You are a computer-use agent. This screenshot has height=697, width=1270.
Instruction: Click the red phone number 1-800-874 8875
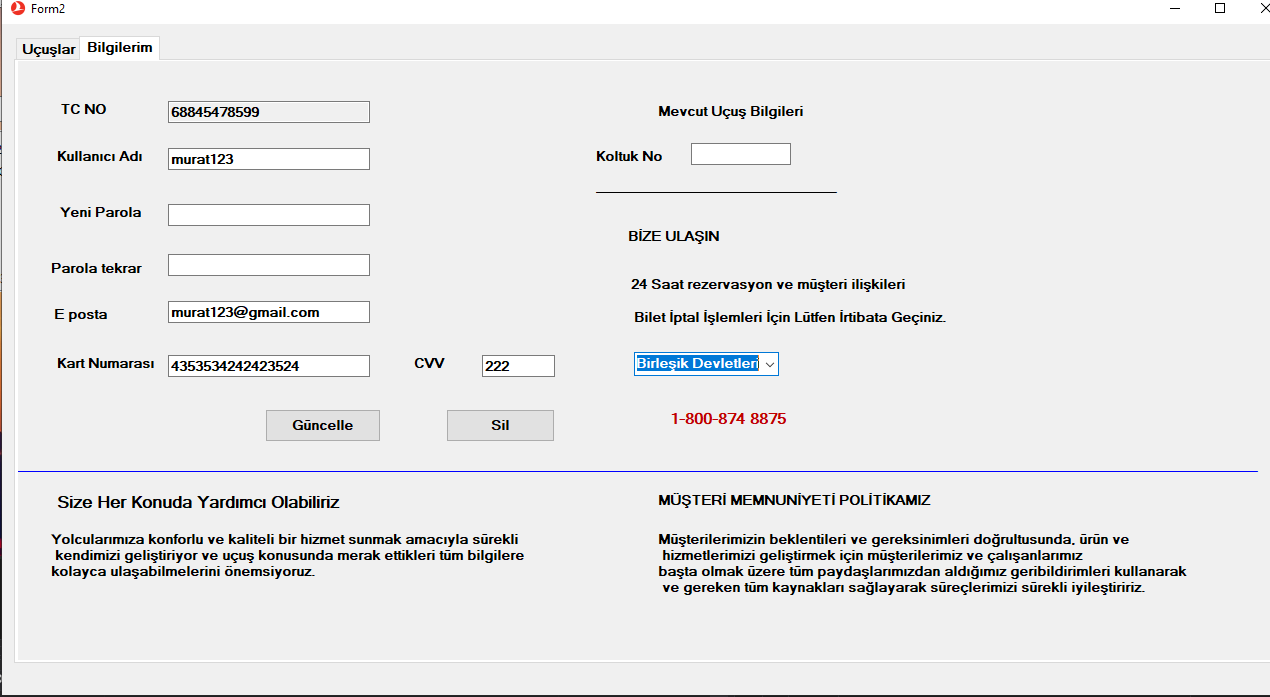coord(729,418)
